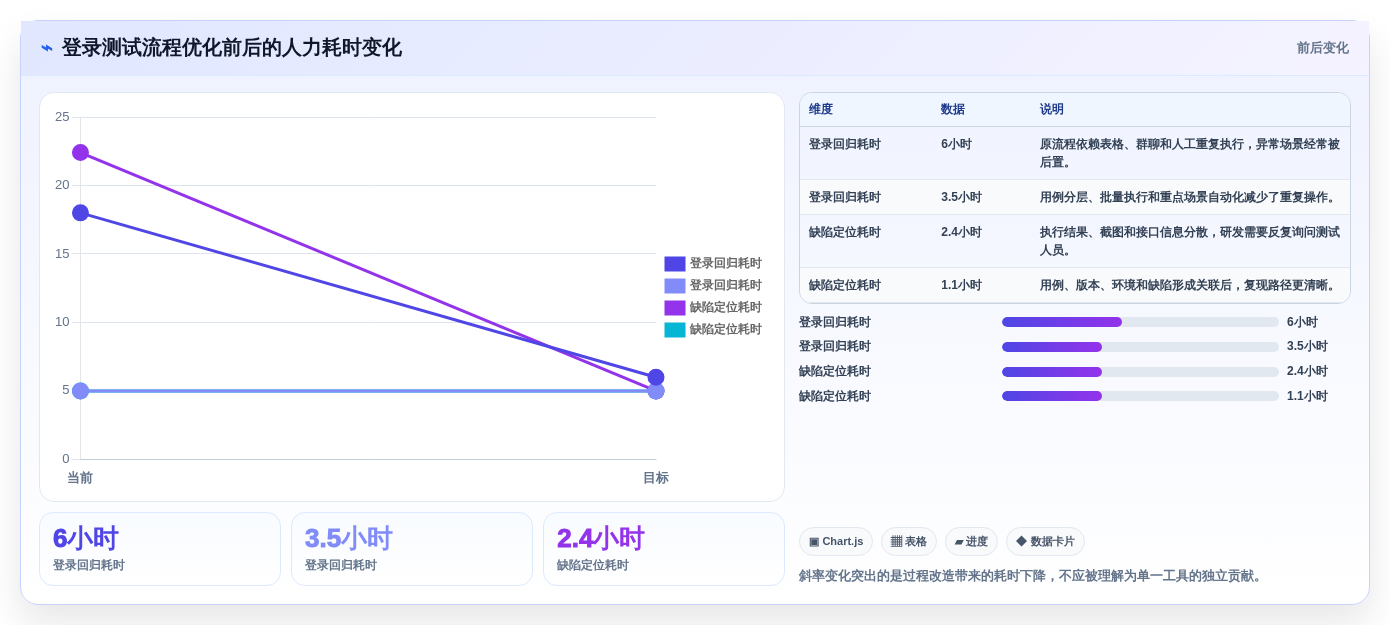Click the 6小时 table cell

(956, 144)
